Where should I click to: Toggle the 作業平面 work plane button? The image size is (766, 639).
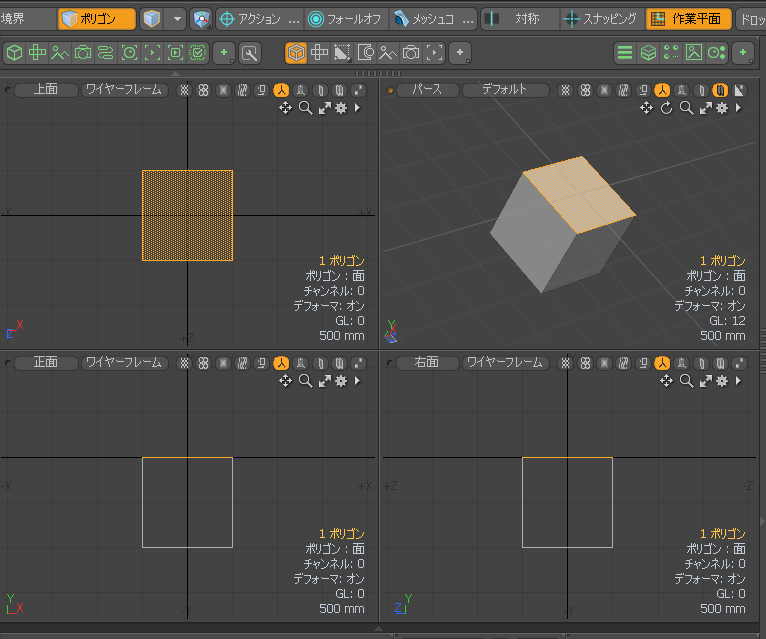coord(688,19)
